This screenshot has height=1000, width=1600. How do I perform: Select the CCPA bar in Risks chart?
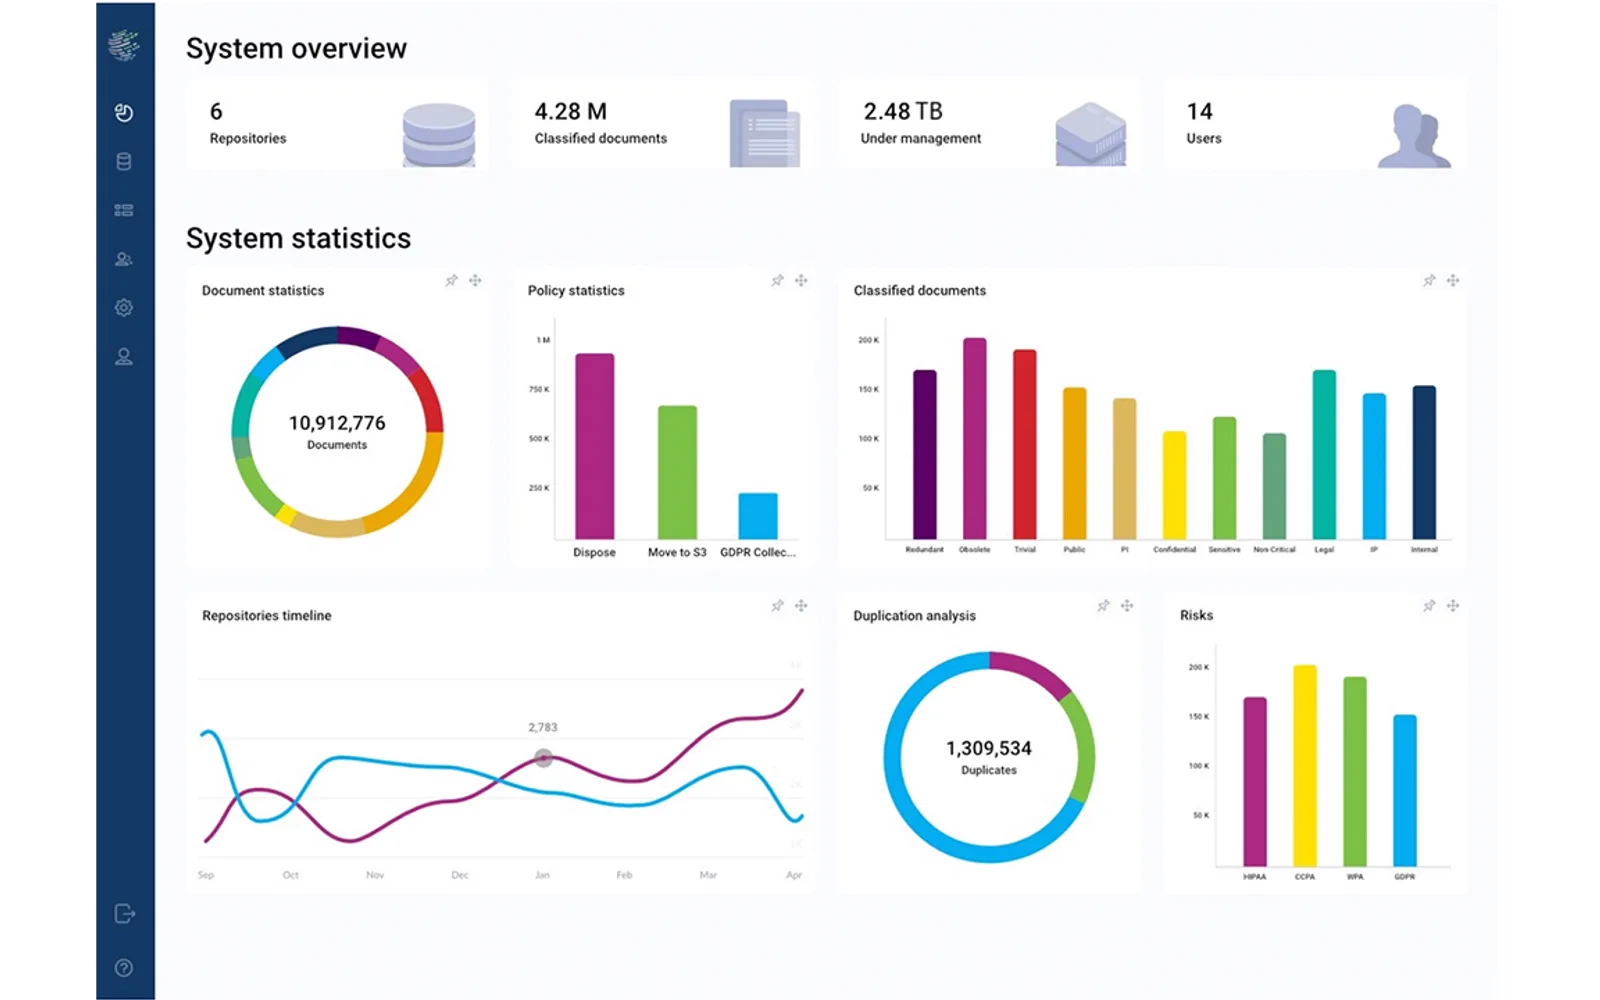pyautogui.click(x=1305, y=765)
